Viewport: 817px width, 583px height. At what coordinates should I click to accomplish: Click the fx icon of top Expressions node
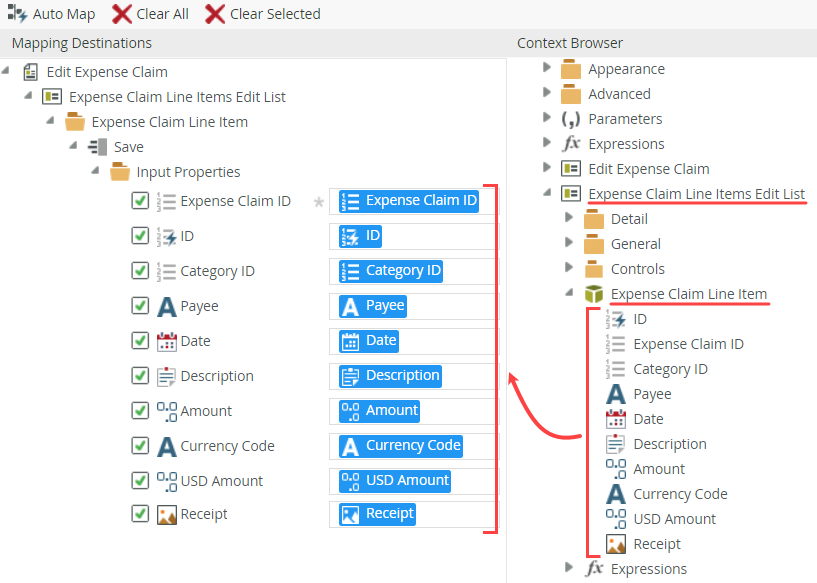[571, 143]
